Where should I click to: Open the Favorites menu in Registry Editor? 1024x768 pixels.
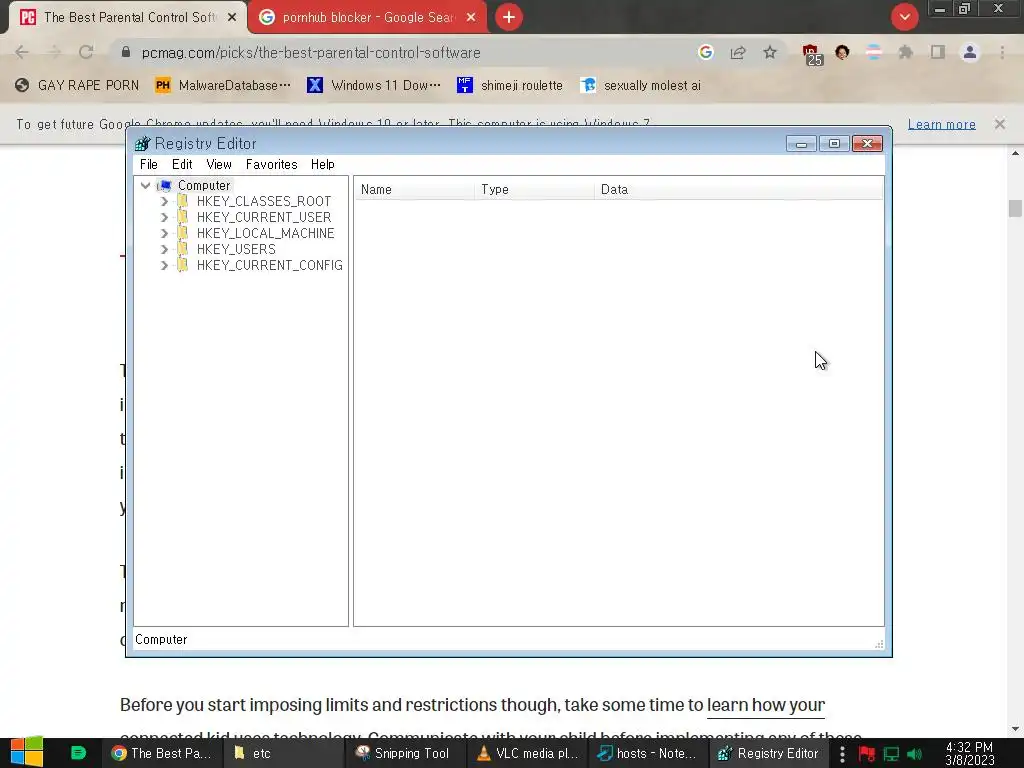tap(271, 165)
